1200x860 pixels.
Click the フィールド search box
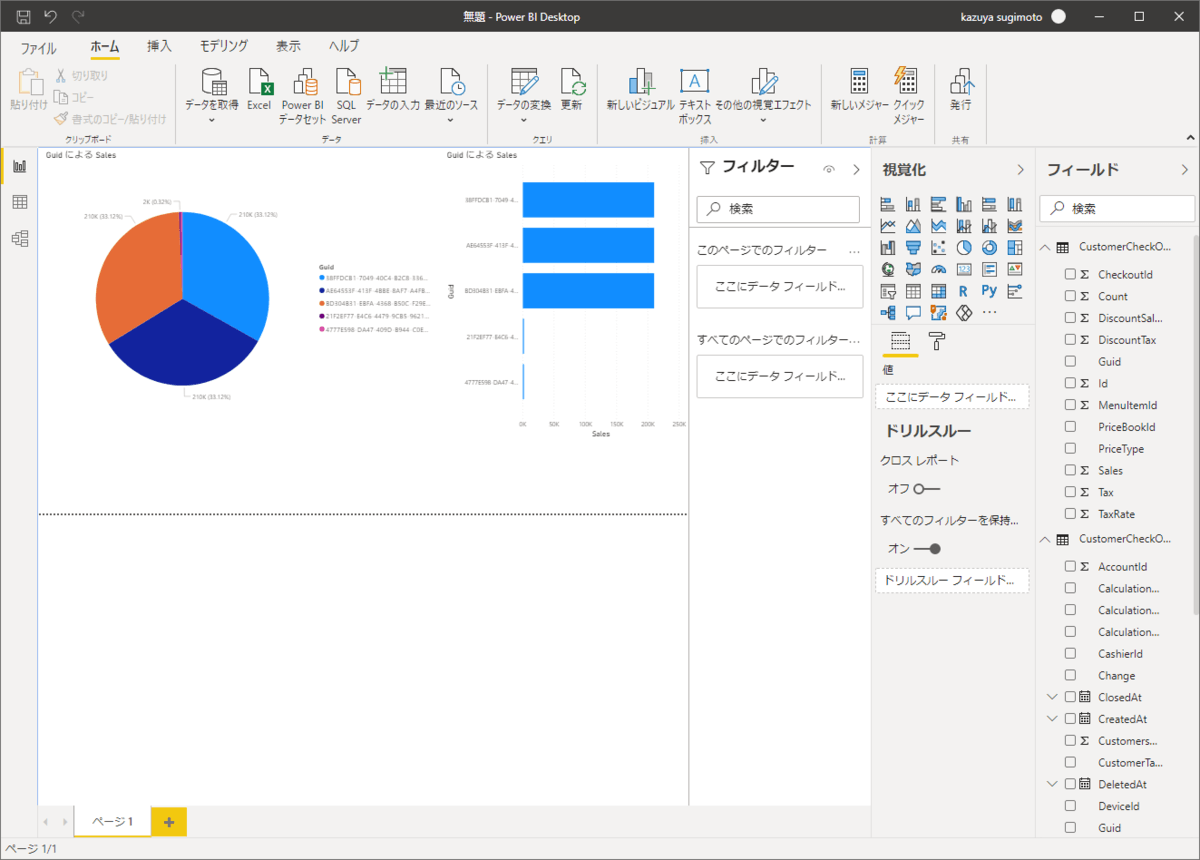point(1117,209)
